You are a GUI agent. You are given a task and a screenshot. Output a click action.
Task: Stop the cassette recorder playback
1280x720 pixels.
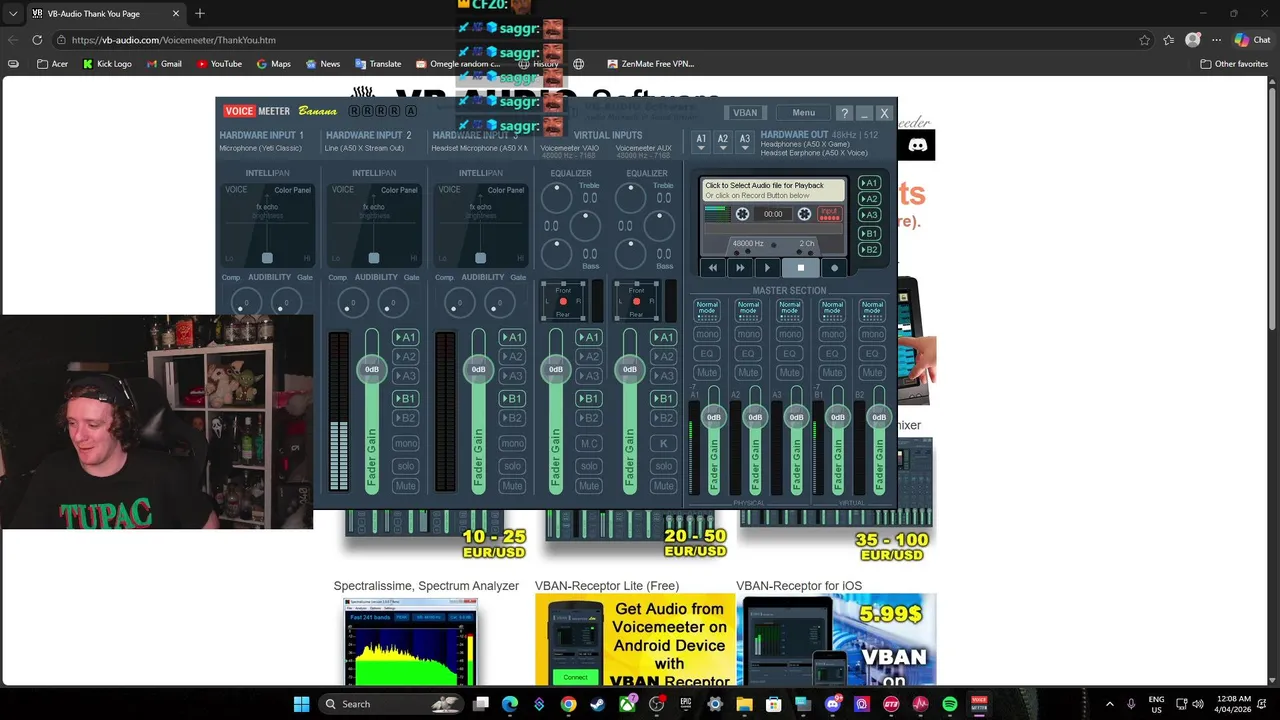(x=800, y=267)
